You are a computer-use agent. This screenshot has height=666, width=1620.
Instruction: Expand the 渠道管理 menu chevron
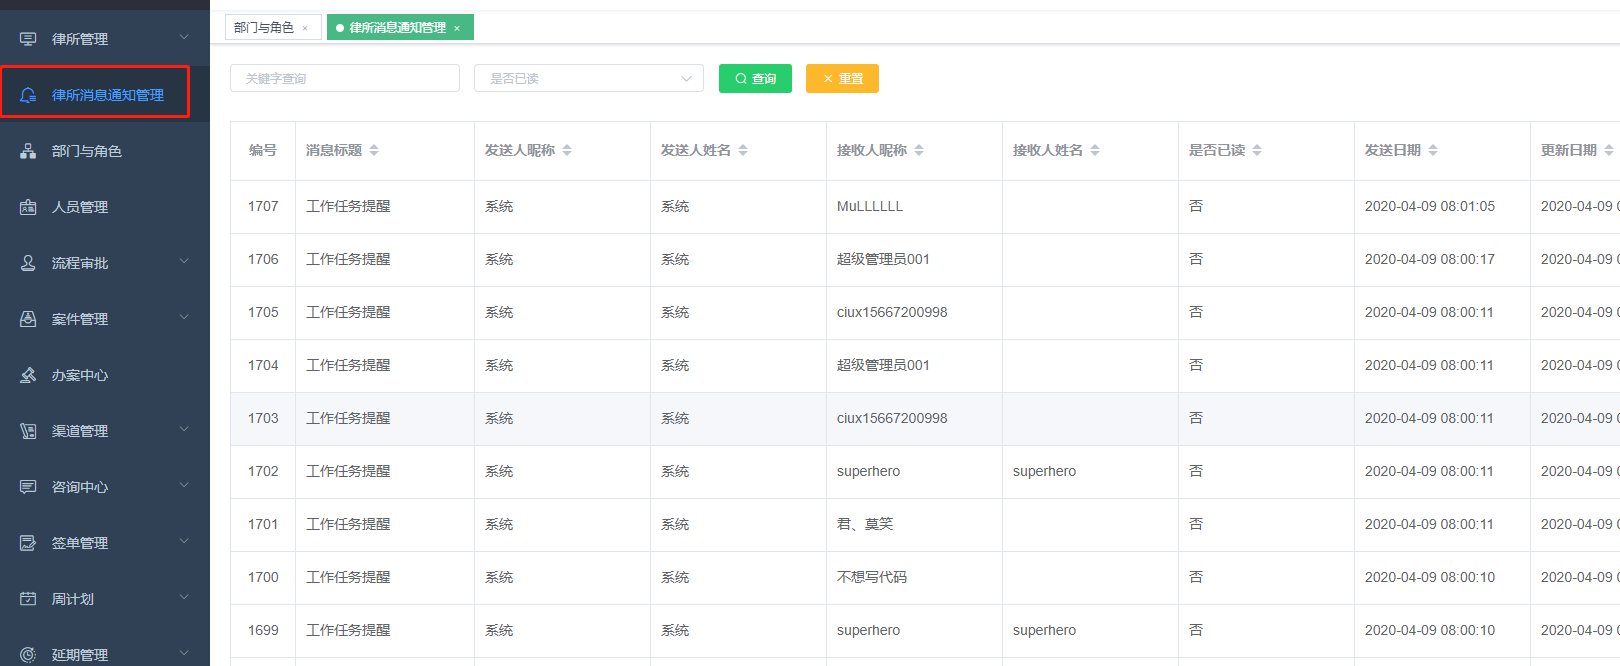pos(184,429)
